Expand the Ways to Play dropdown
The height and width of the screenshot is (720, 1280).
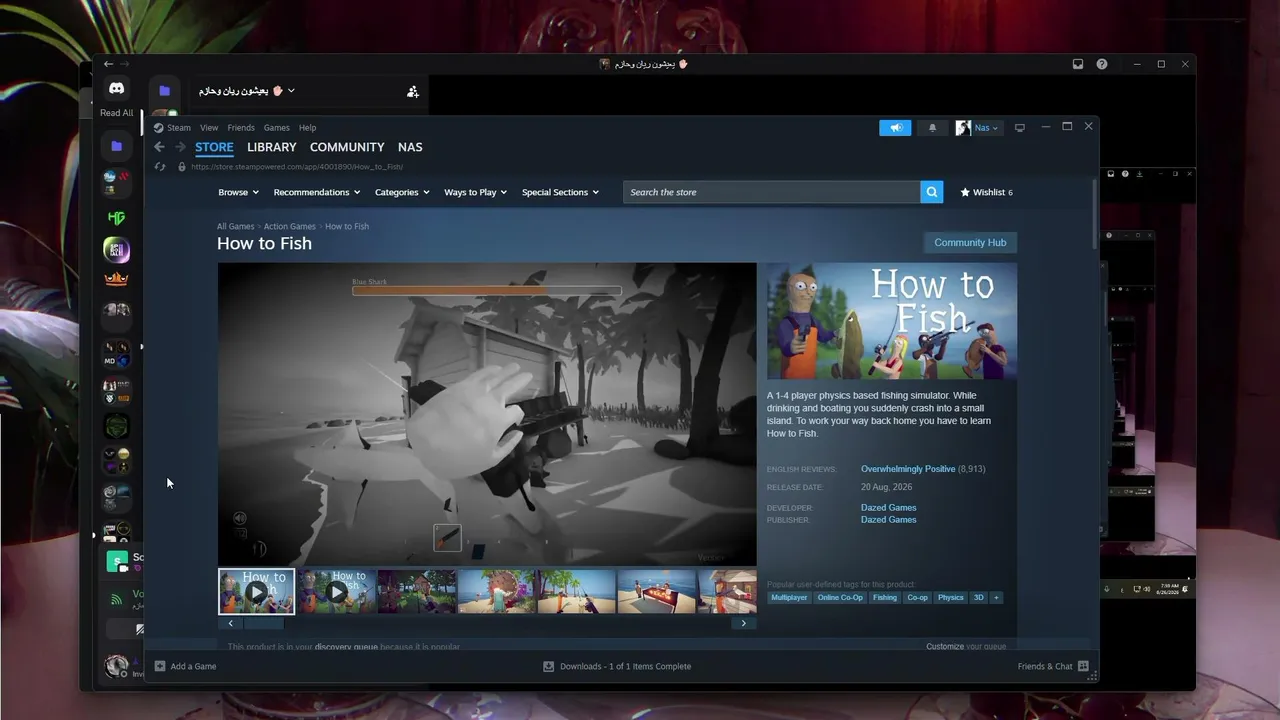[475, 192]
